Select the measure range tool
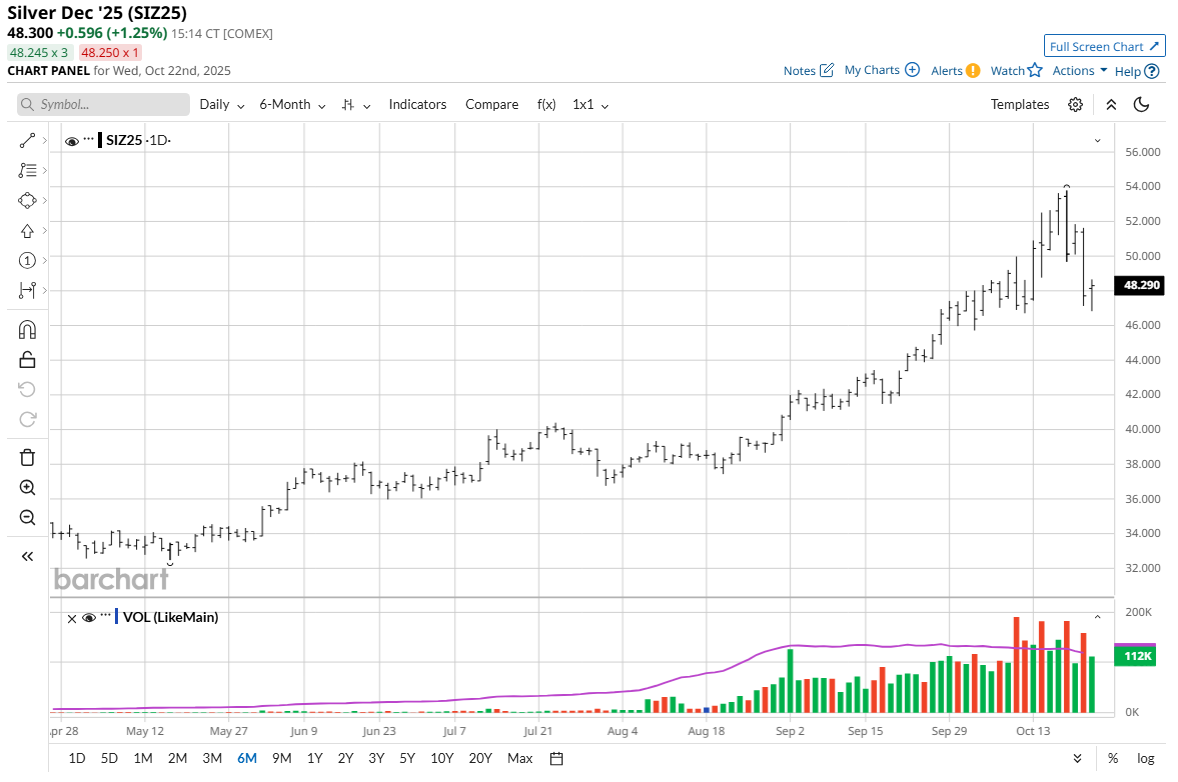This screenshot has height=782, width=1178. point(27,291)
